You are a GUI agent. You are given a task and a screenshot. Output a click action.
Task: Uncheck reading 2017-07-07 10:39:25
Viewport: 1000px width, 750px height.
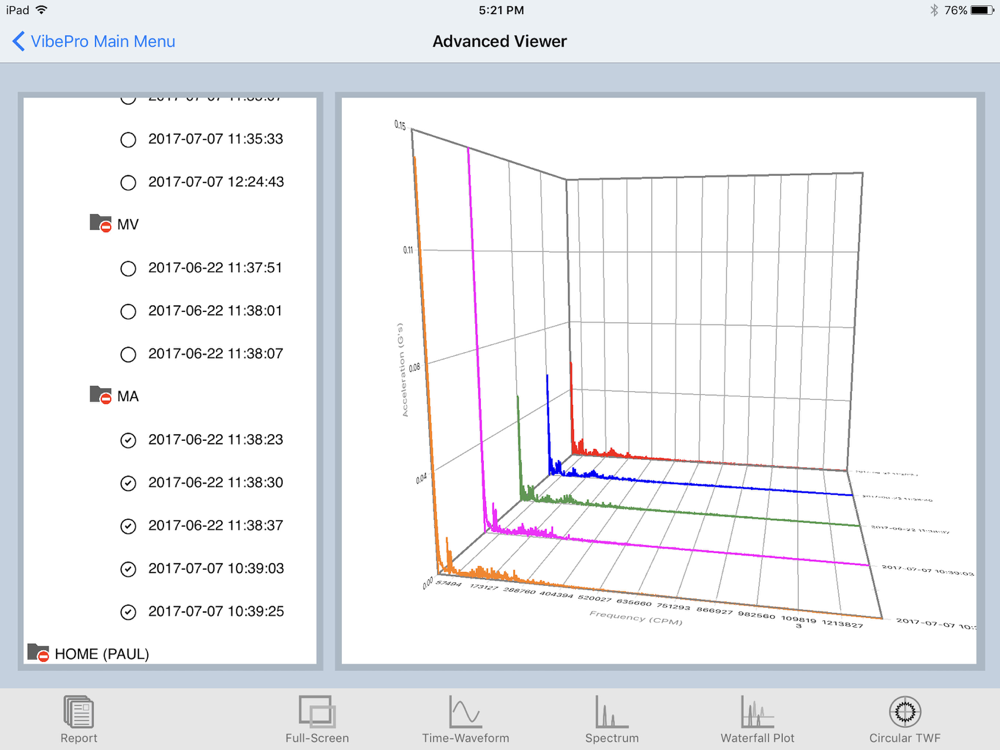[x=128, y=612]
